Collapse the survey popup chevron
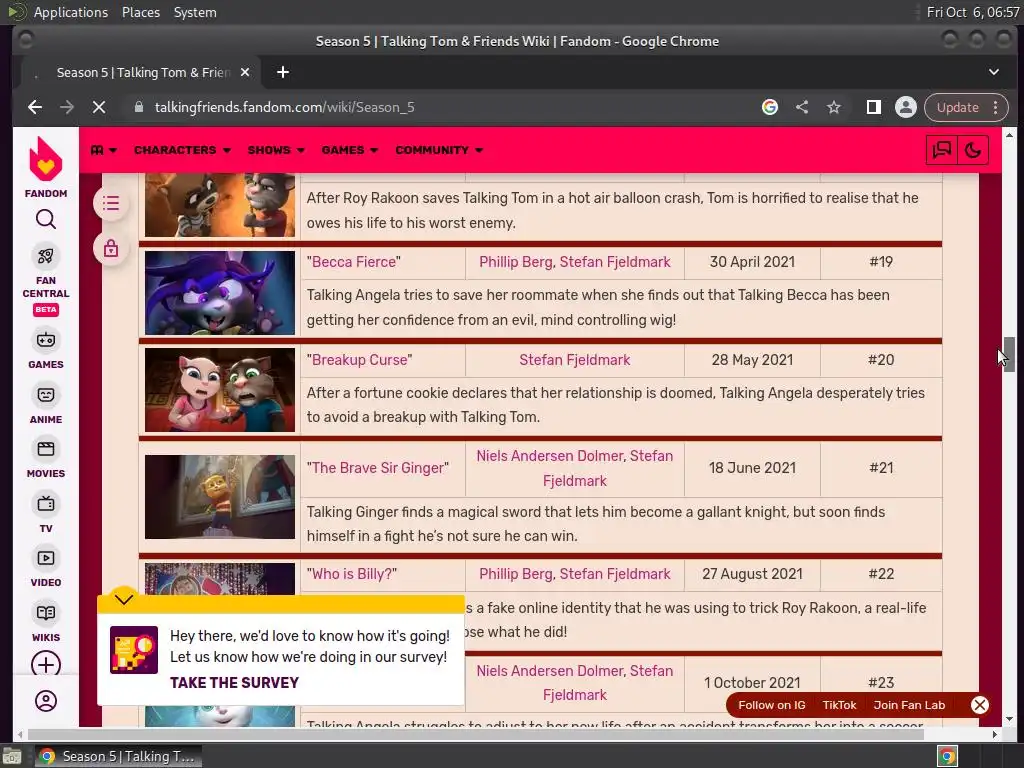This screenshot has width=1024, height=768. 123,600
